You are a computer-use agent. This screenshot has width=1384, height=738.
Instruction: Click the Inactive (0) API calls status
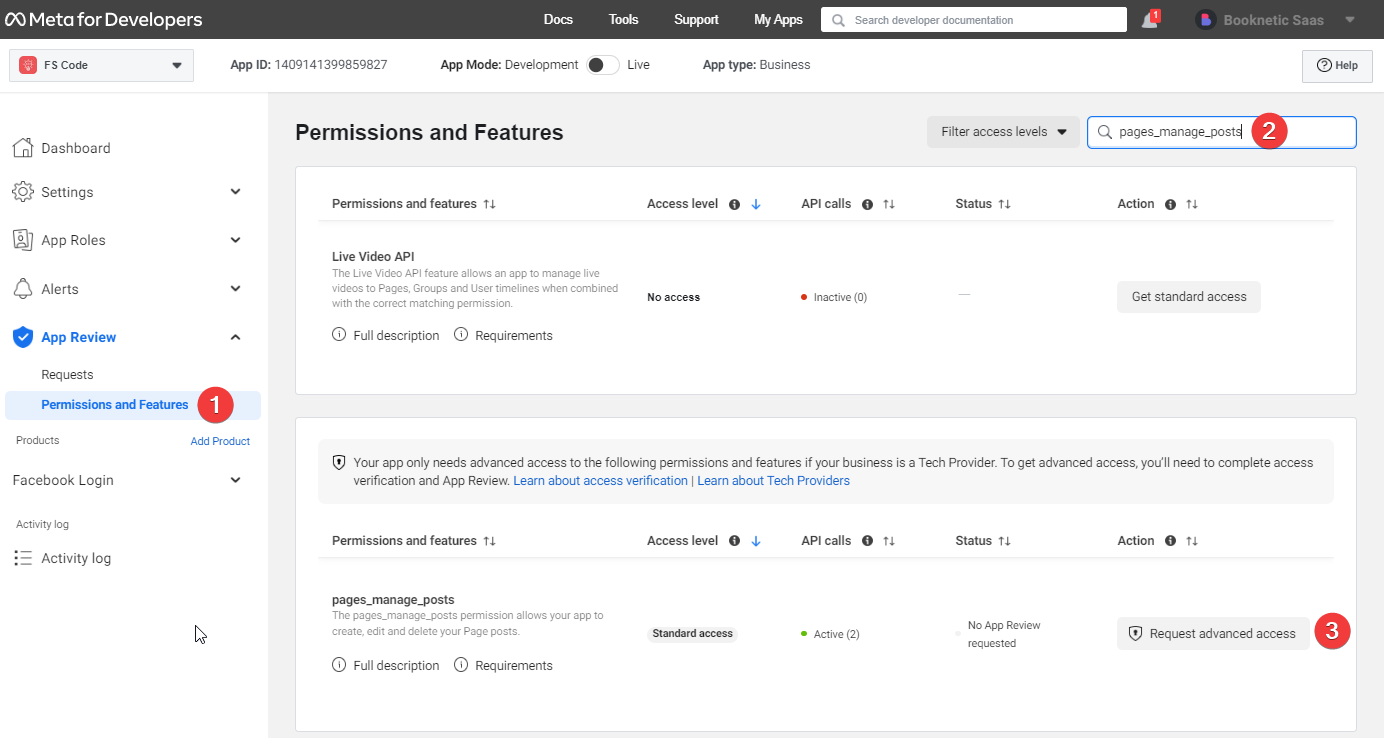click(x=834, y=298)
